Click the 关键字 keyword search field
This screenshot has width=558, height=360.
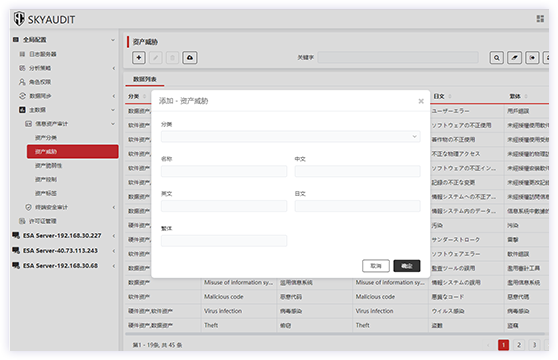(398, 57)
